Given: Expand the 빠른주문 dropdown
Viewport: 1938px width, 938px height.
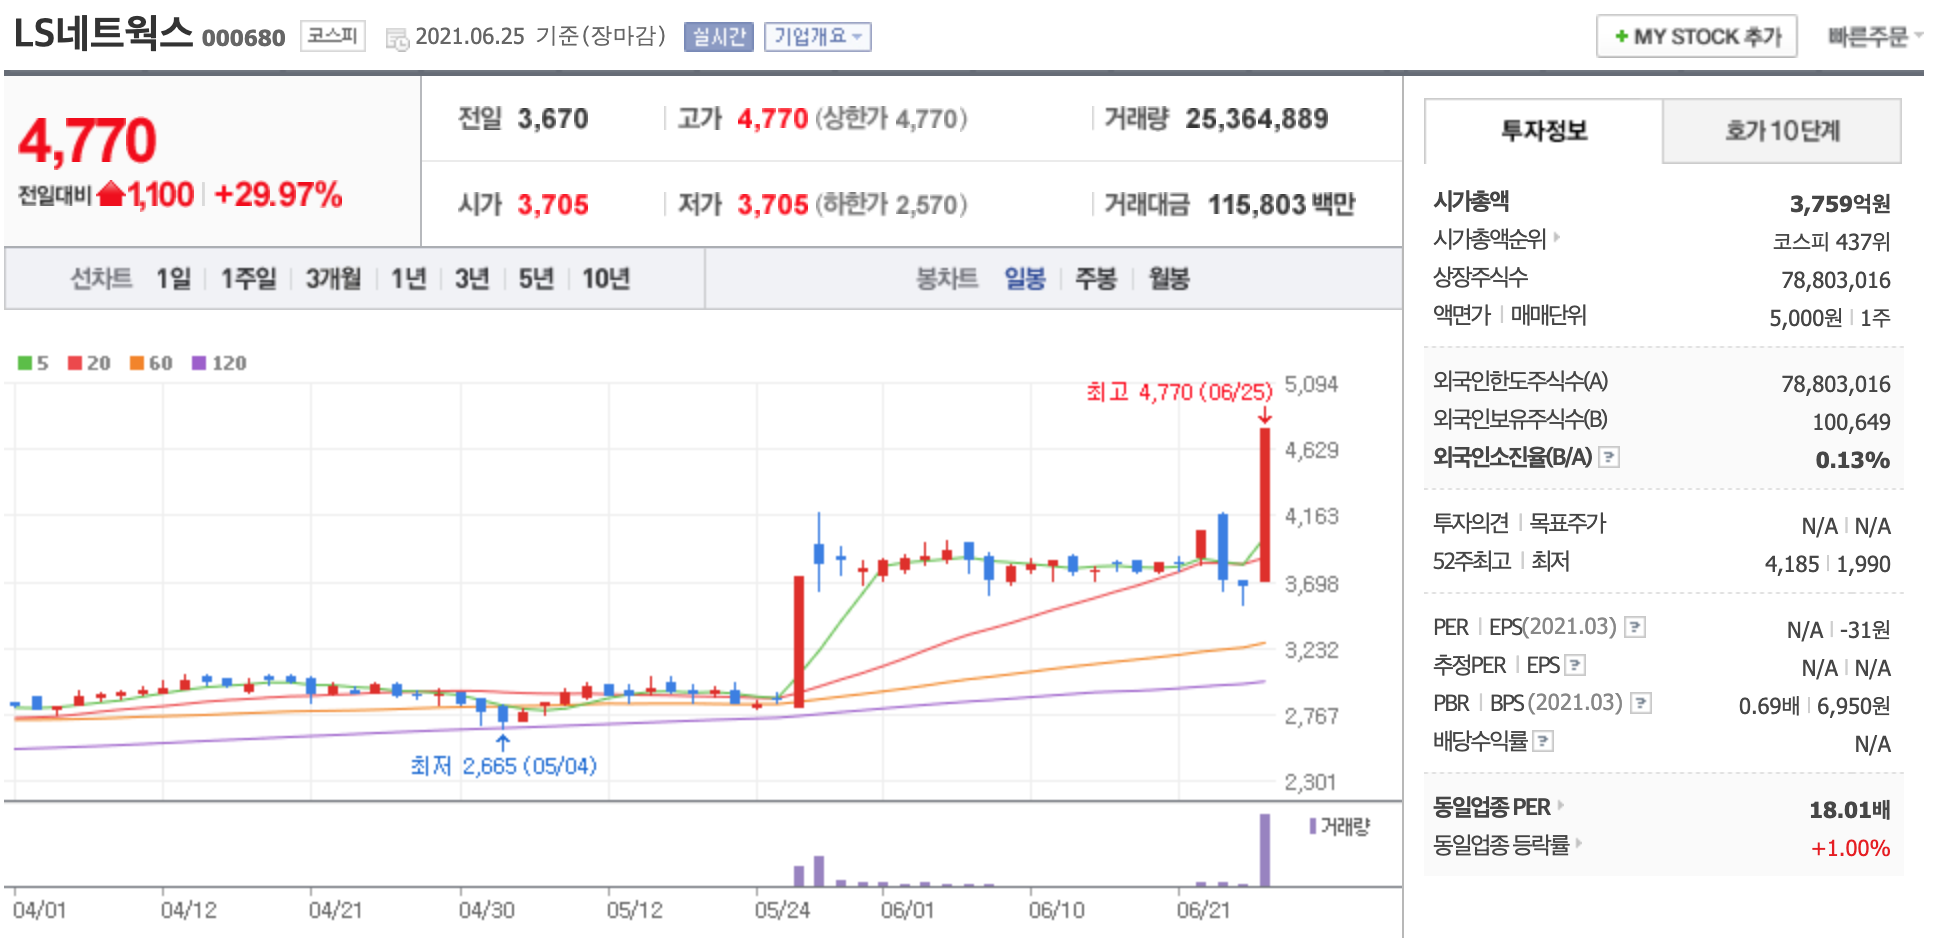Looking at the screenshot, I should coord(1875,37).
